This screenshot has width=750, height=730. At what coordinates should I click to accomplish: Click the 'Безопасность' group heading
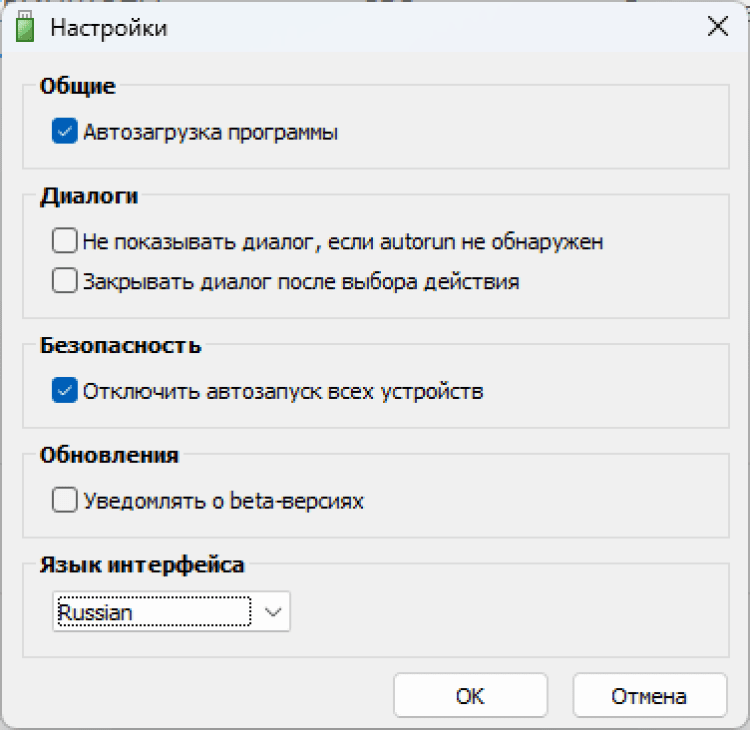point(120,346)
